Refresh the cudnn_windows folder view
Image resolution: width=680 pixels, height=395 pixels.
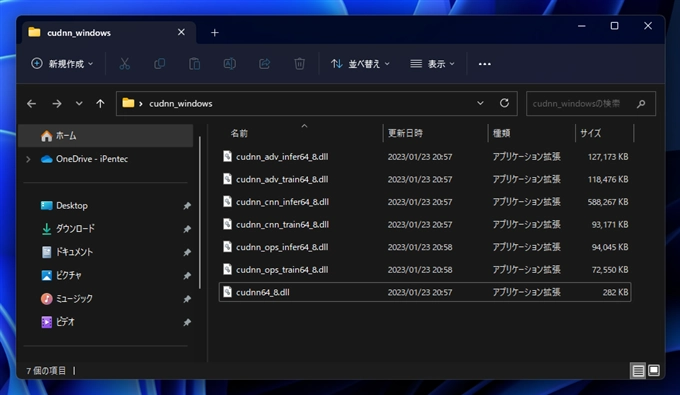pyautogui.click(x=504, y=103)
